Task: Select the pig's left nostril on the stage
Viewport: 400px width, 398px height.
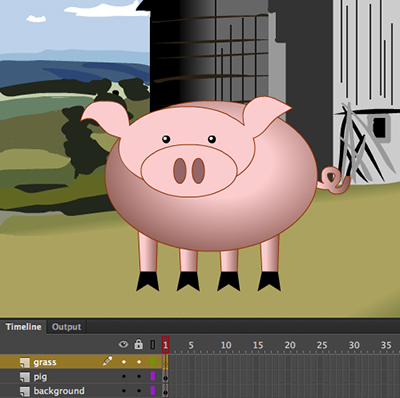Action: pyautogui.click(x=180, y=171)
